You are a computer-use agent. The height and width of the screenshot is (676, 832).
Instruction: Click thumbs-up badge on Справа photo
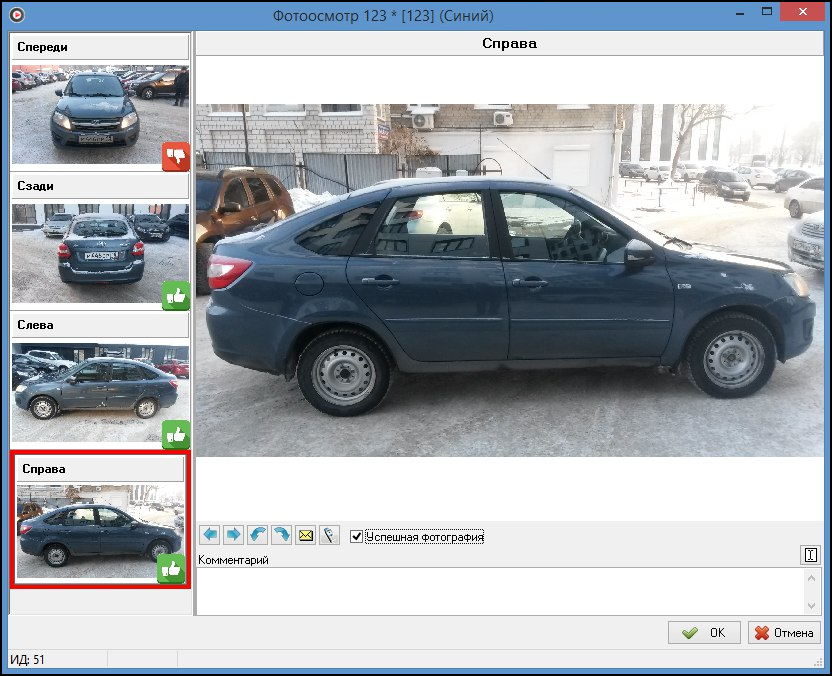(171, 568)
